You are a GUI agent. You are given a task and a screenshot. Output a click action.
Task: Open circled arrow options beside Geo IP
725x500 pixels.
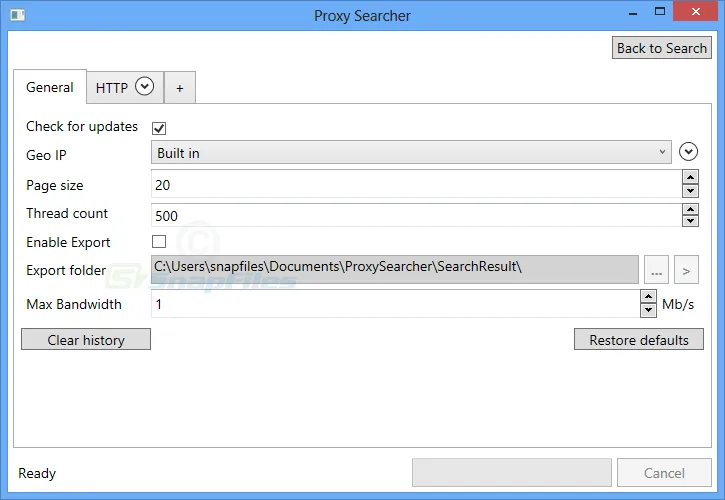coord(688,152)
